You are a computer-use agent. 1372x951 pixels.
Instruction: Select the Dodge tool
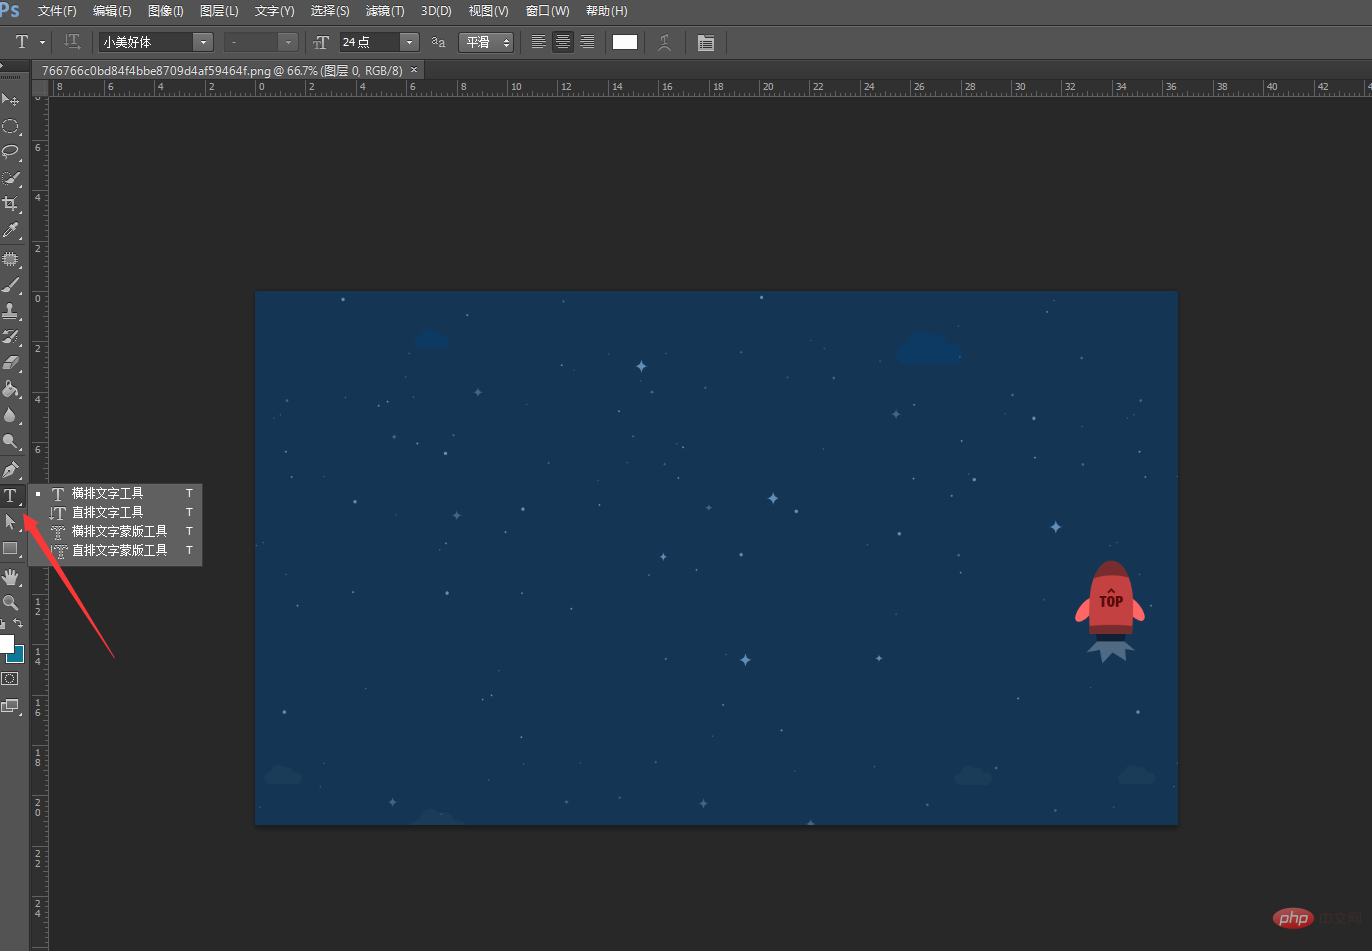tap(10, 441)
